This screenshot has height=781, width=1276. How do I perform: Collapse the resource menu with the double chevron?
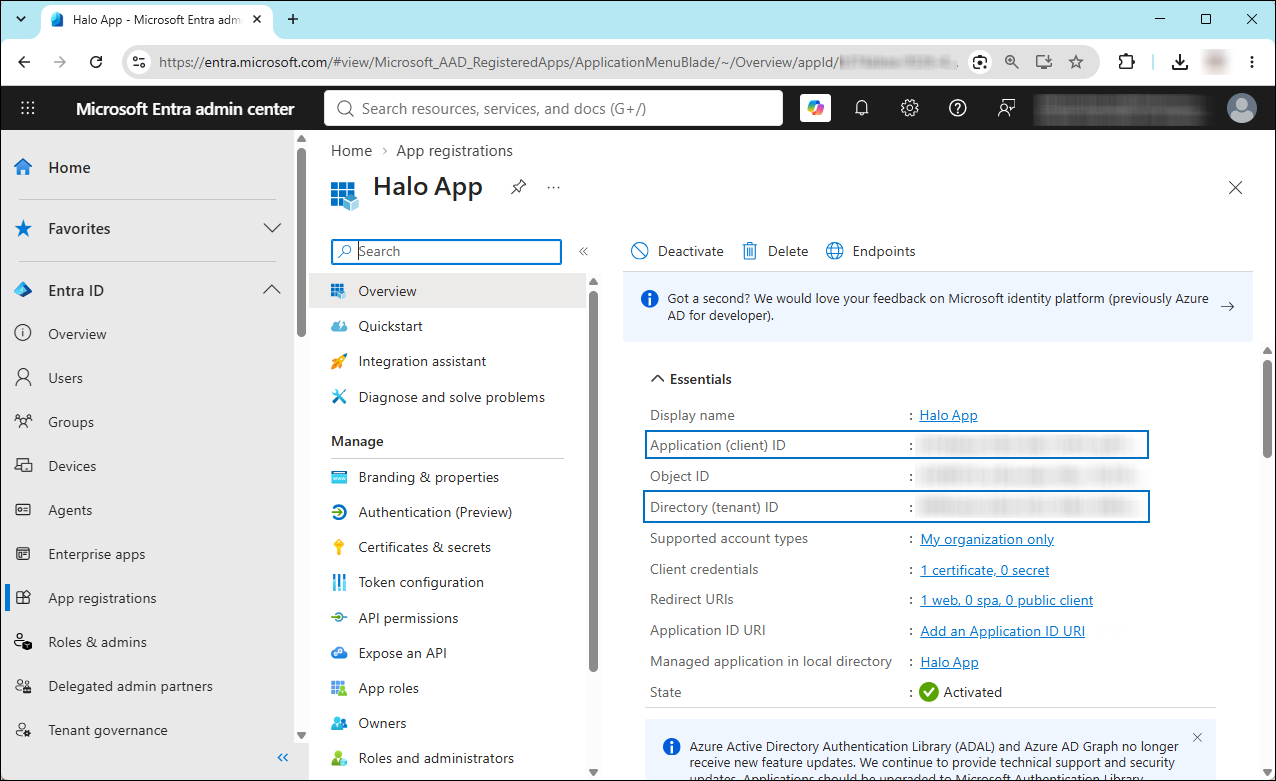pos(584,252)
